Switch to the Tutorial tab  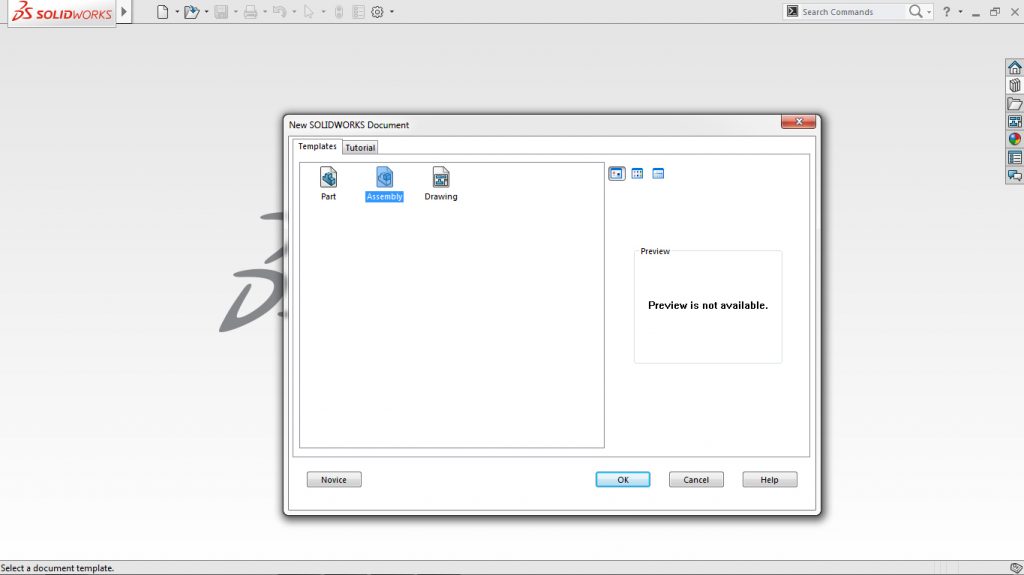pyautogui.click(x=360, y=148)
